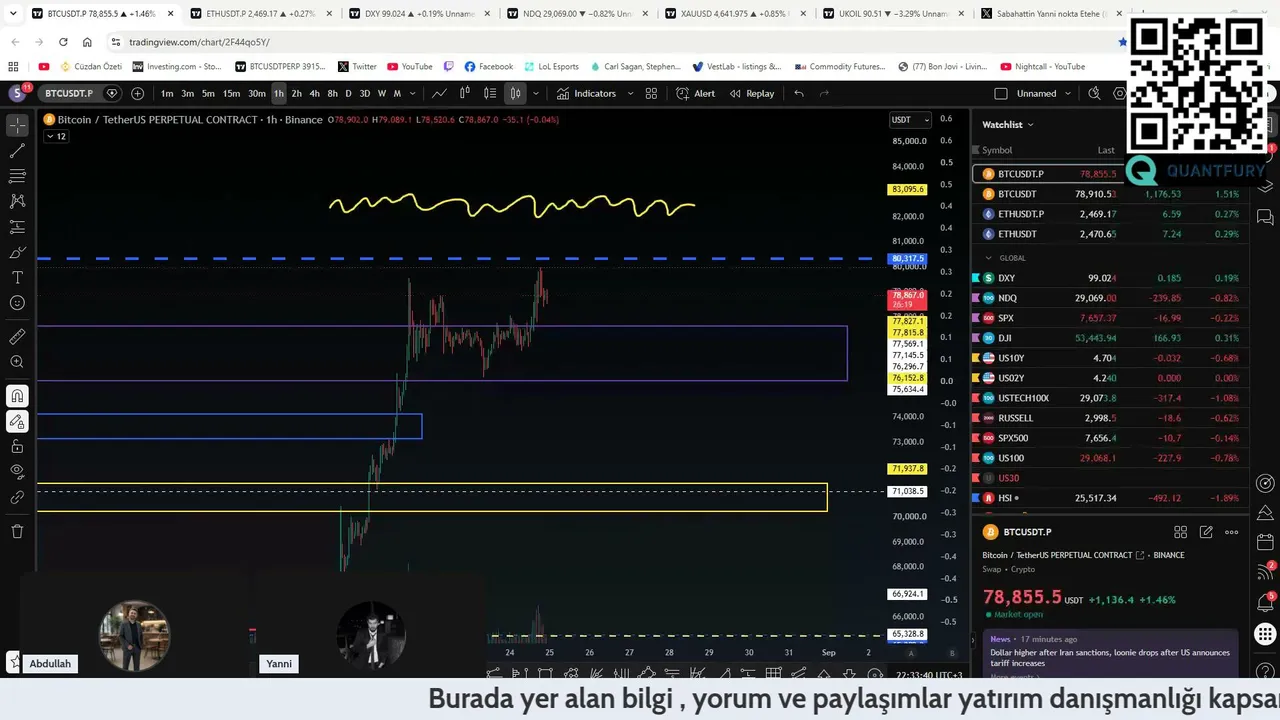Screen dimensions: 1280x720
Task: Select the DXY watchlist row
Action: [1110, 278]
